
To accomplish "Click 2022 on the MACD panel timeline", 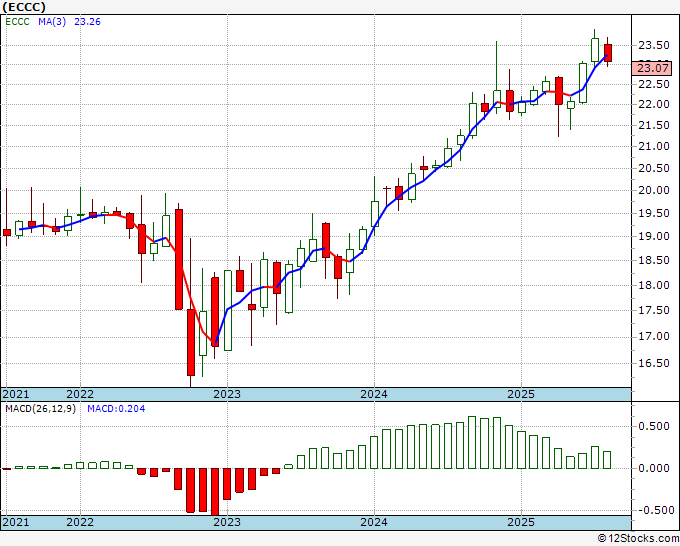I will click(x=80, y=522).
